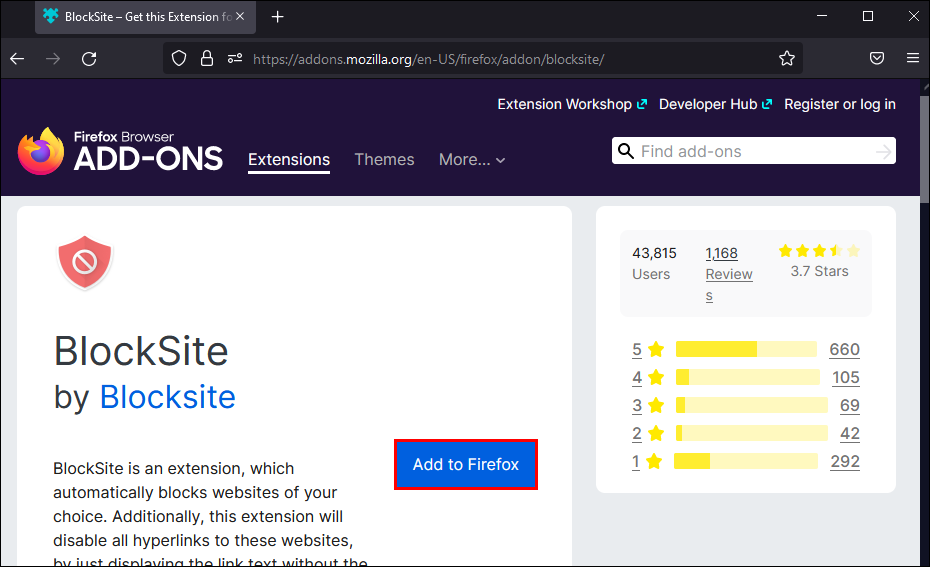930x567 pixels.
Task: Open the Firefox hamburger application menu
Action: click(x=912, y=59)
